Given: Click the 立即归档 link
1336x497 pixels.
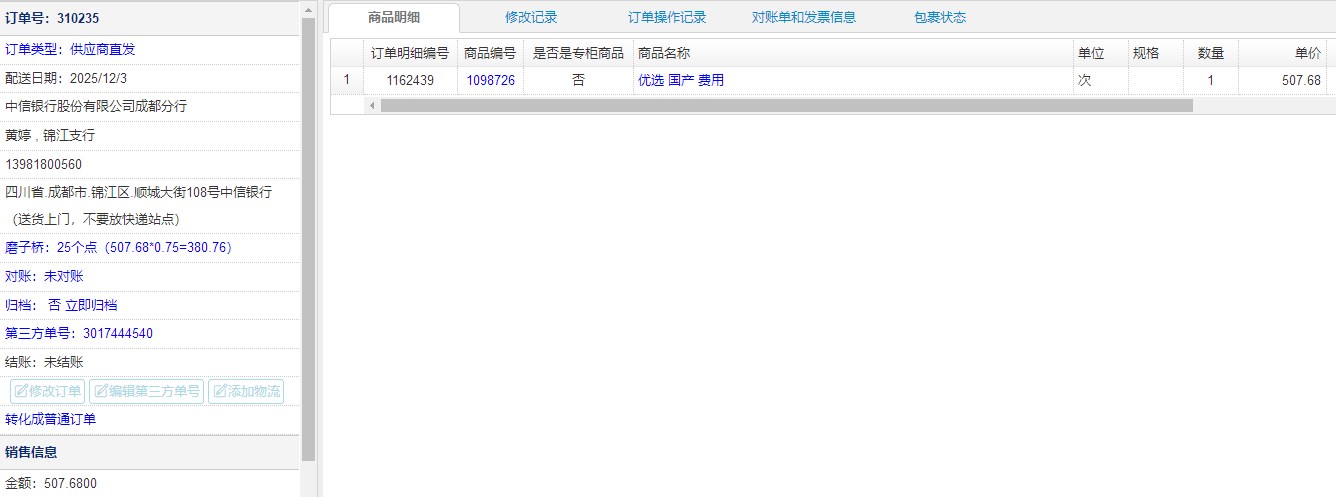Looking at the screenshot, I should click(x=91, y=305).
